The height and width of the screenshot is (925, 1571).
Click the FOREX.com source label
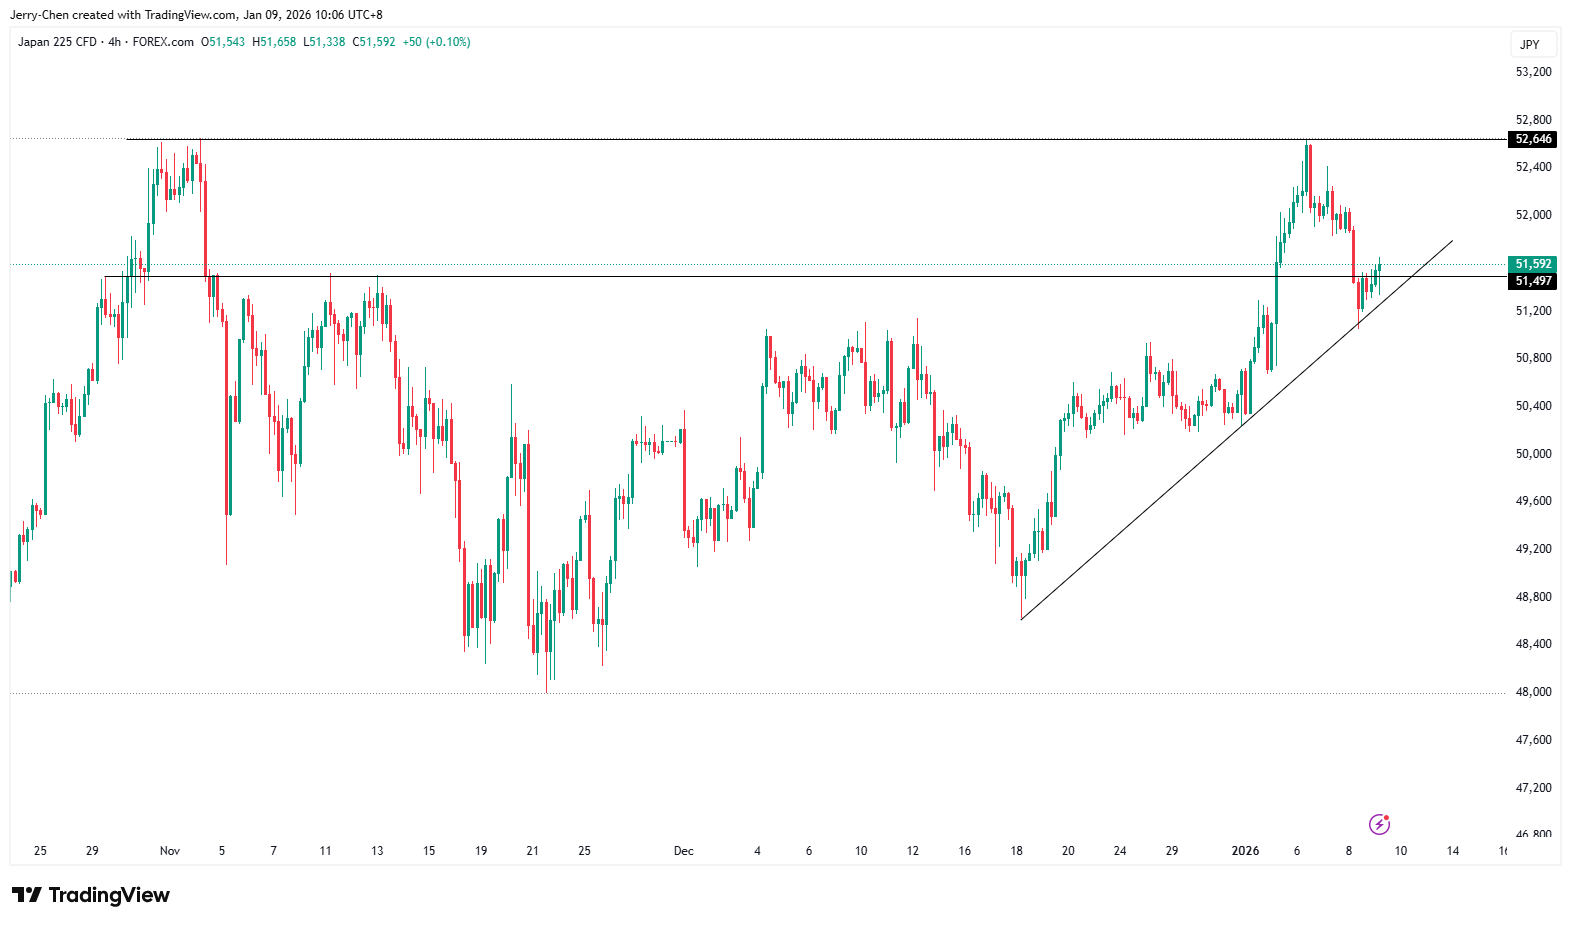tap(163, 42)
